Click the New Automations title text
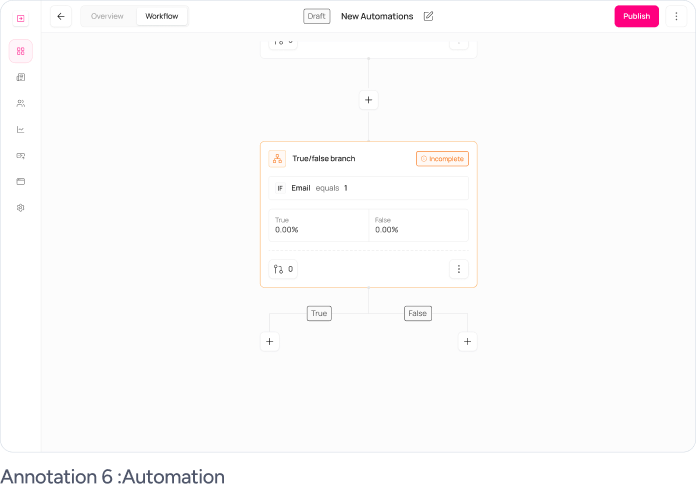This screenshot has height=489, width=696. point(377,16)
